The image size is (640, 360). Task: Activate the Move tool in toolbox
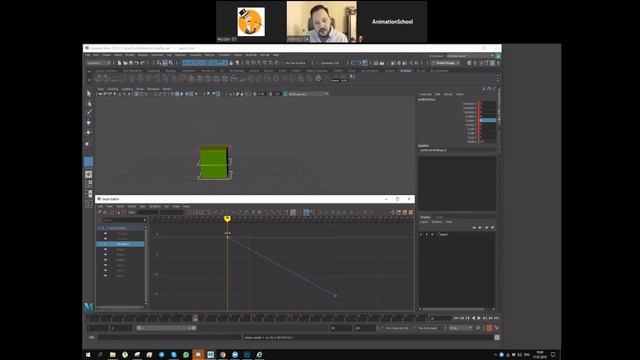(x=89, y=122)
